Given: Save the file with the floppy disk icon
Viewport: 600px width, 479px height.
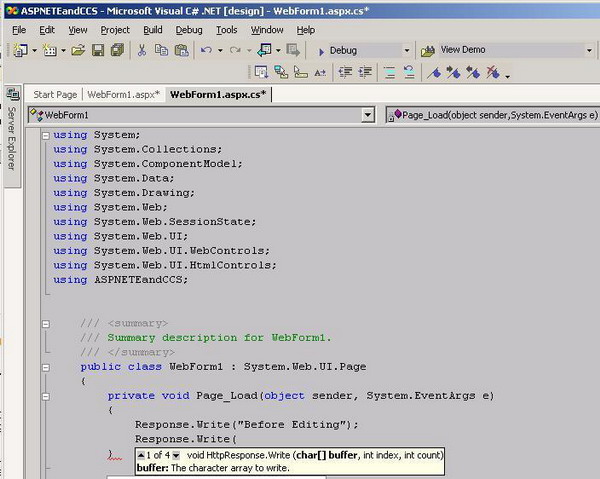Looking at the screenshot, I should point(98,50).
